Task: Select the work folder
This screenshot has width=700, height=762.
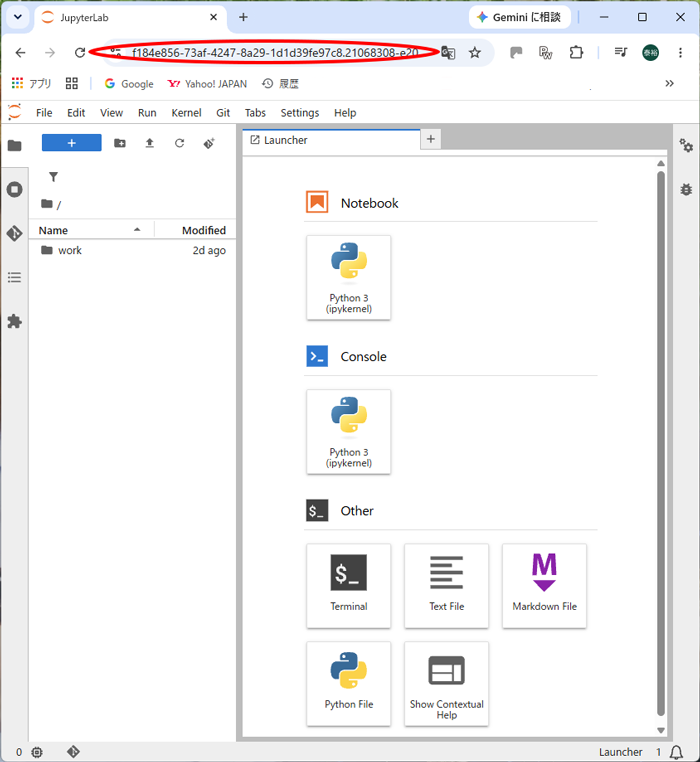Action: point(132,250)
